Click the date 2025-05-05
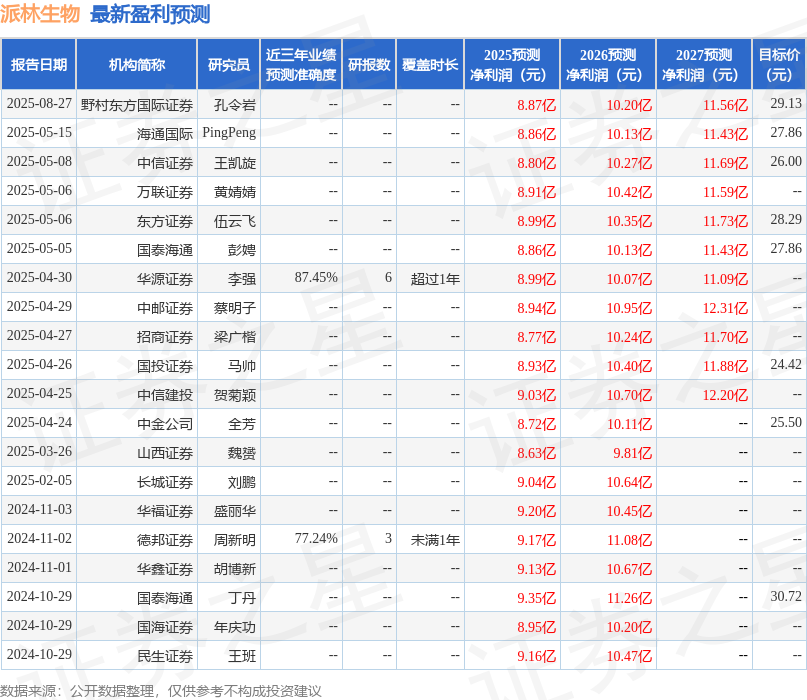Image resolution: width=807 pixels, height=700 pixels. pos(39,249)
